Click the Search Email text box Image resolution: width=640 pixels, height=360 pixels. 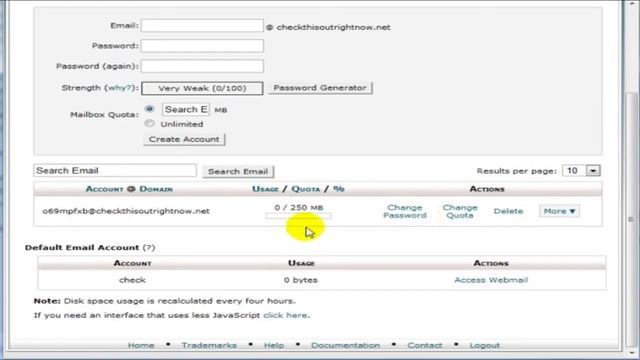click(115, 171)
